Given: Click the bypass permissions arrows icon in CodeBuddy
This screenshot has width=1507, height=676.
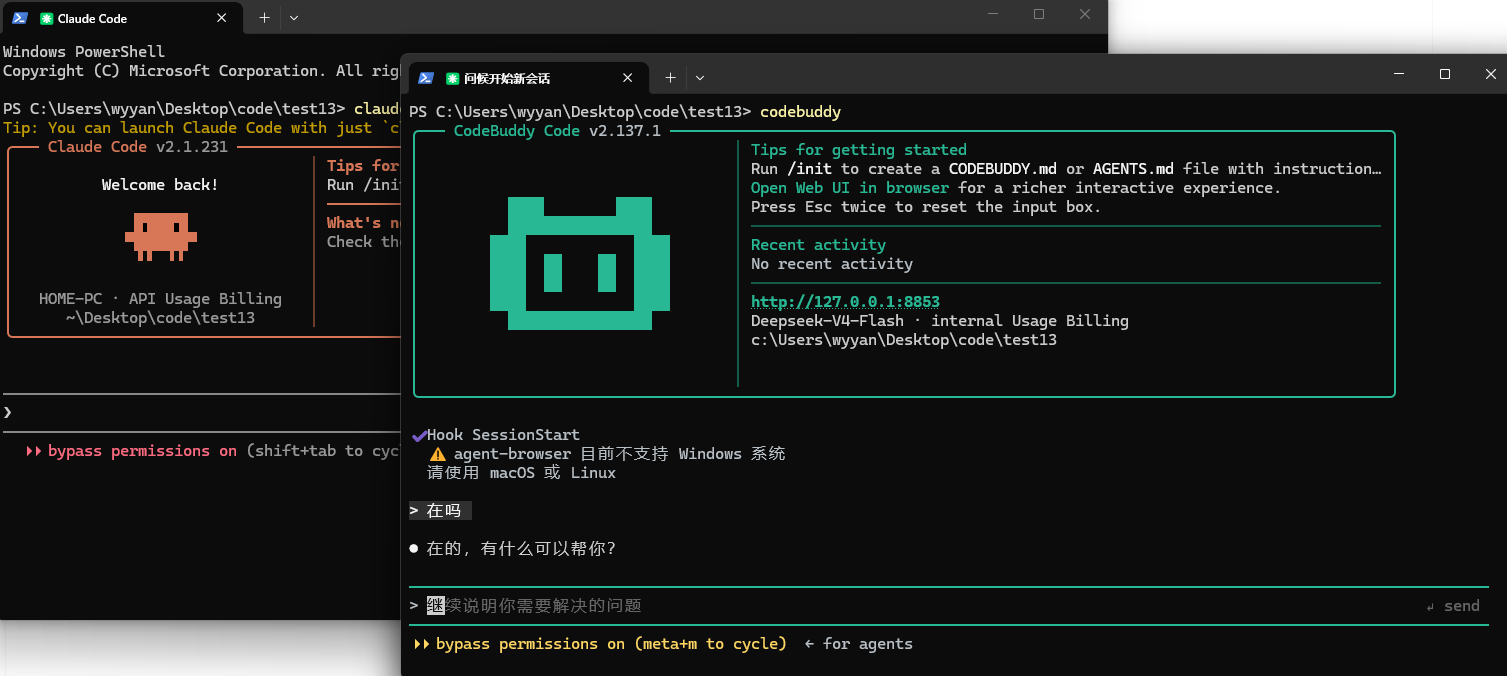Looking at the screenshot, I should (421, 645).
